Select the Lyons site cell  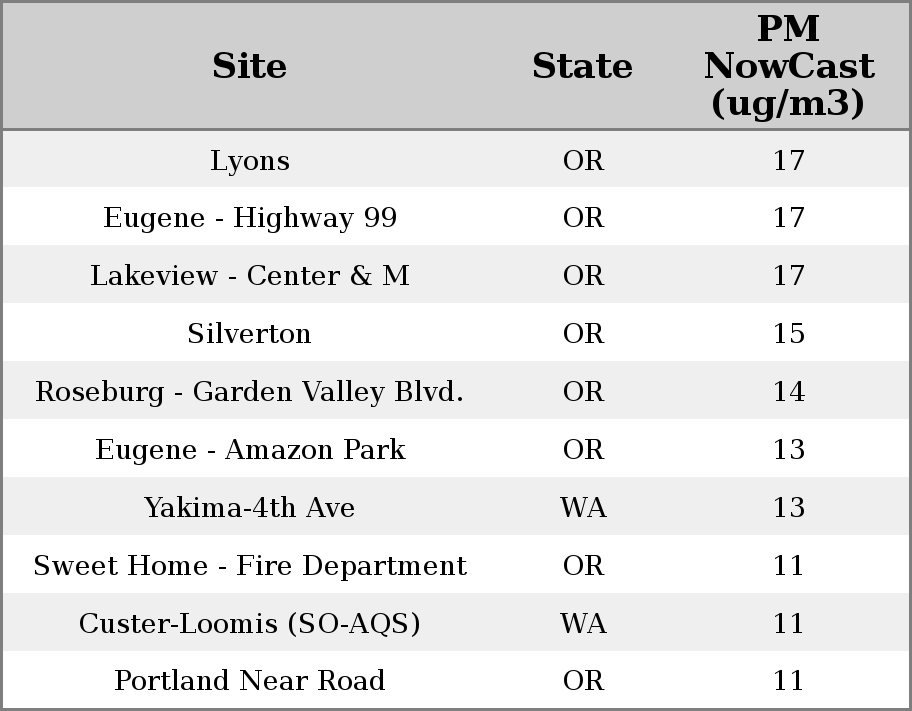click(250, 160)
